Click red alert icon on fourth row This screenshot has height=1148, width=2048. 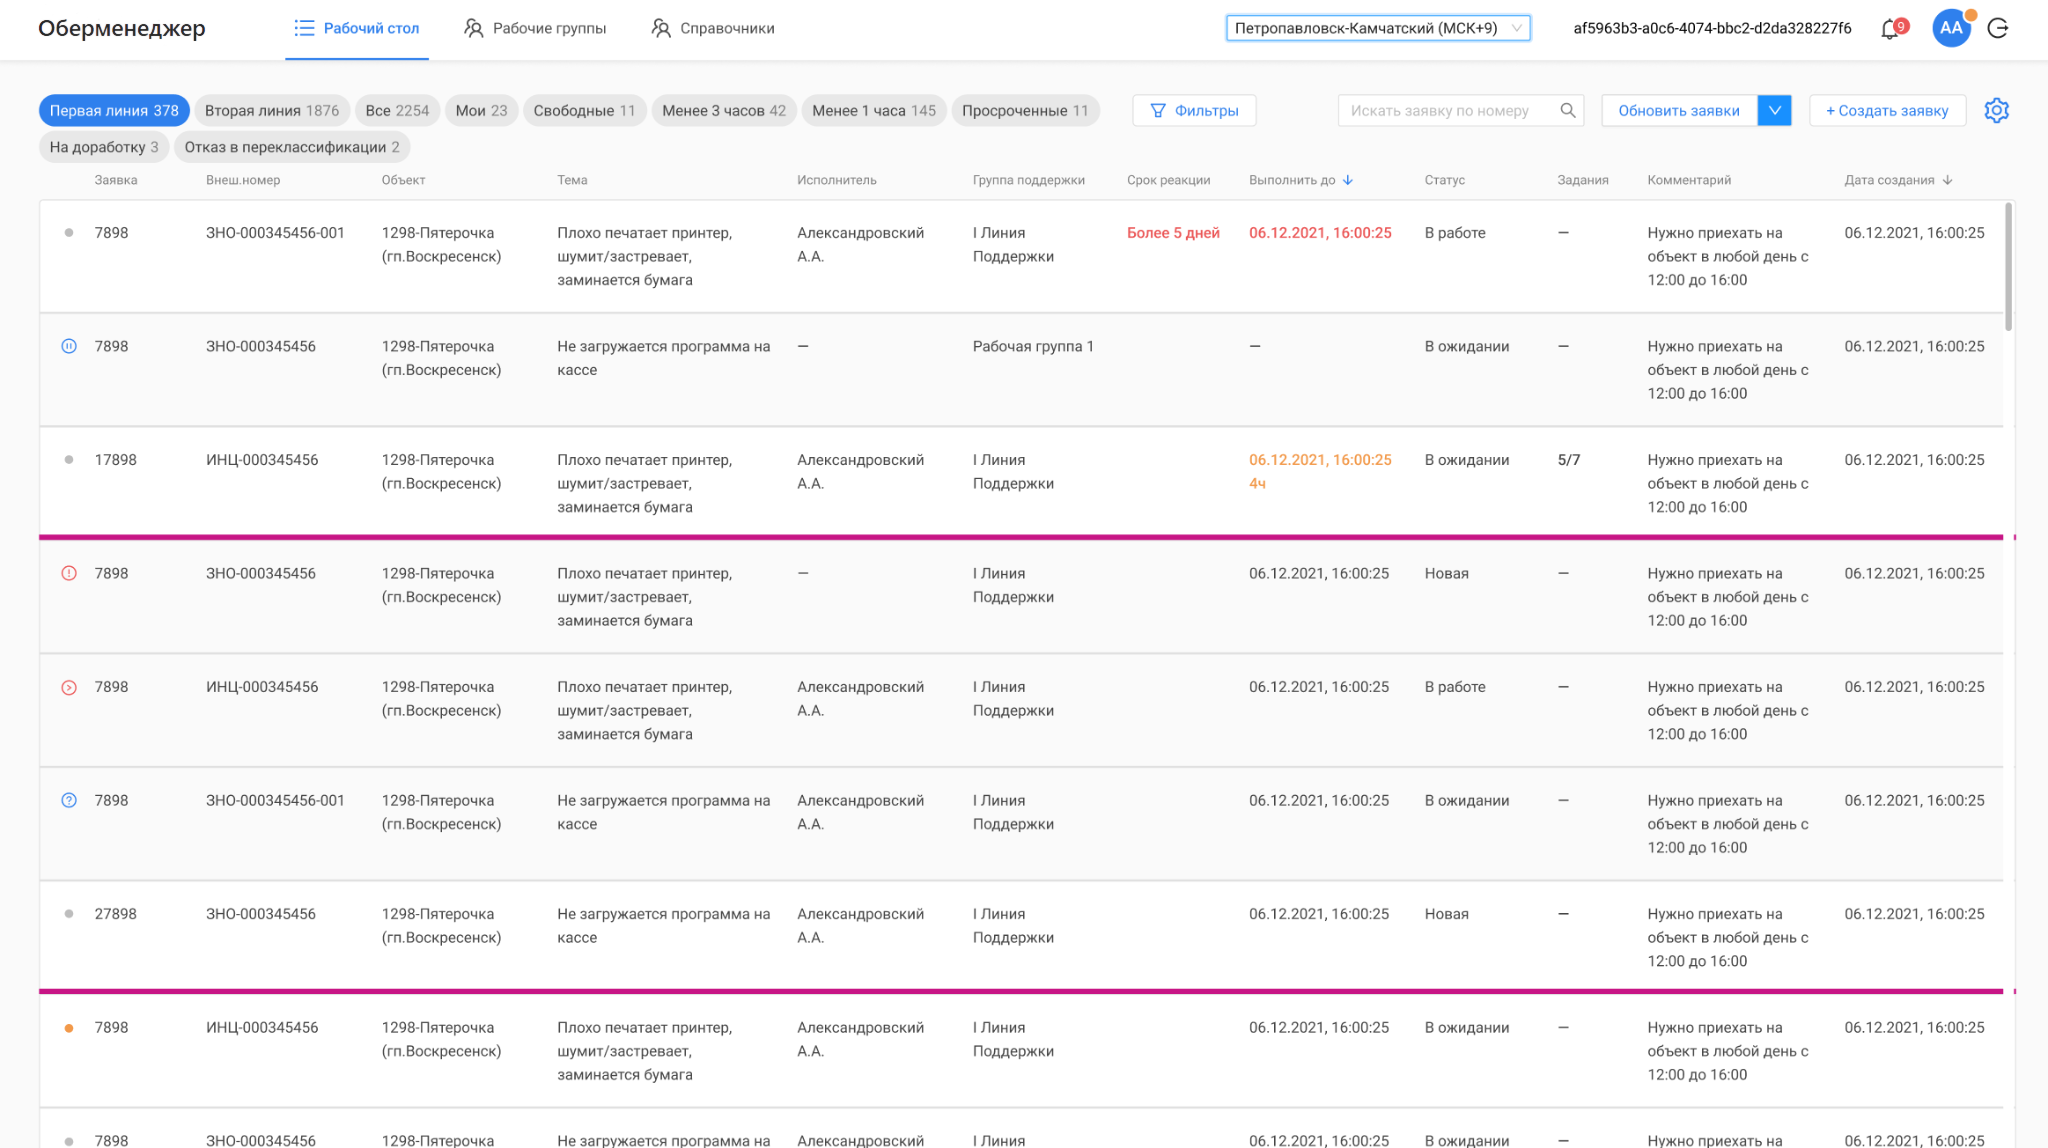point(69,574)
